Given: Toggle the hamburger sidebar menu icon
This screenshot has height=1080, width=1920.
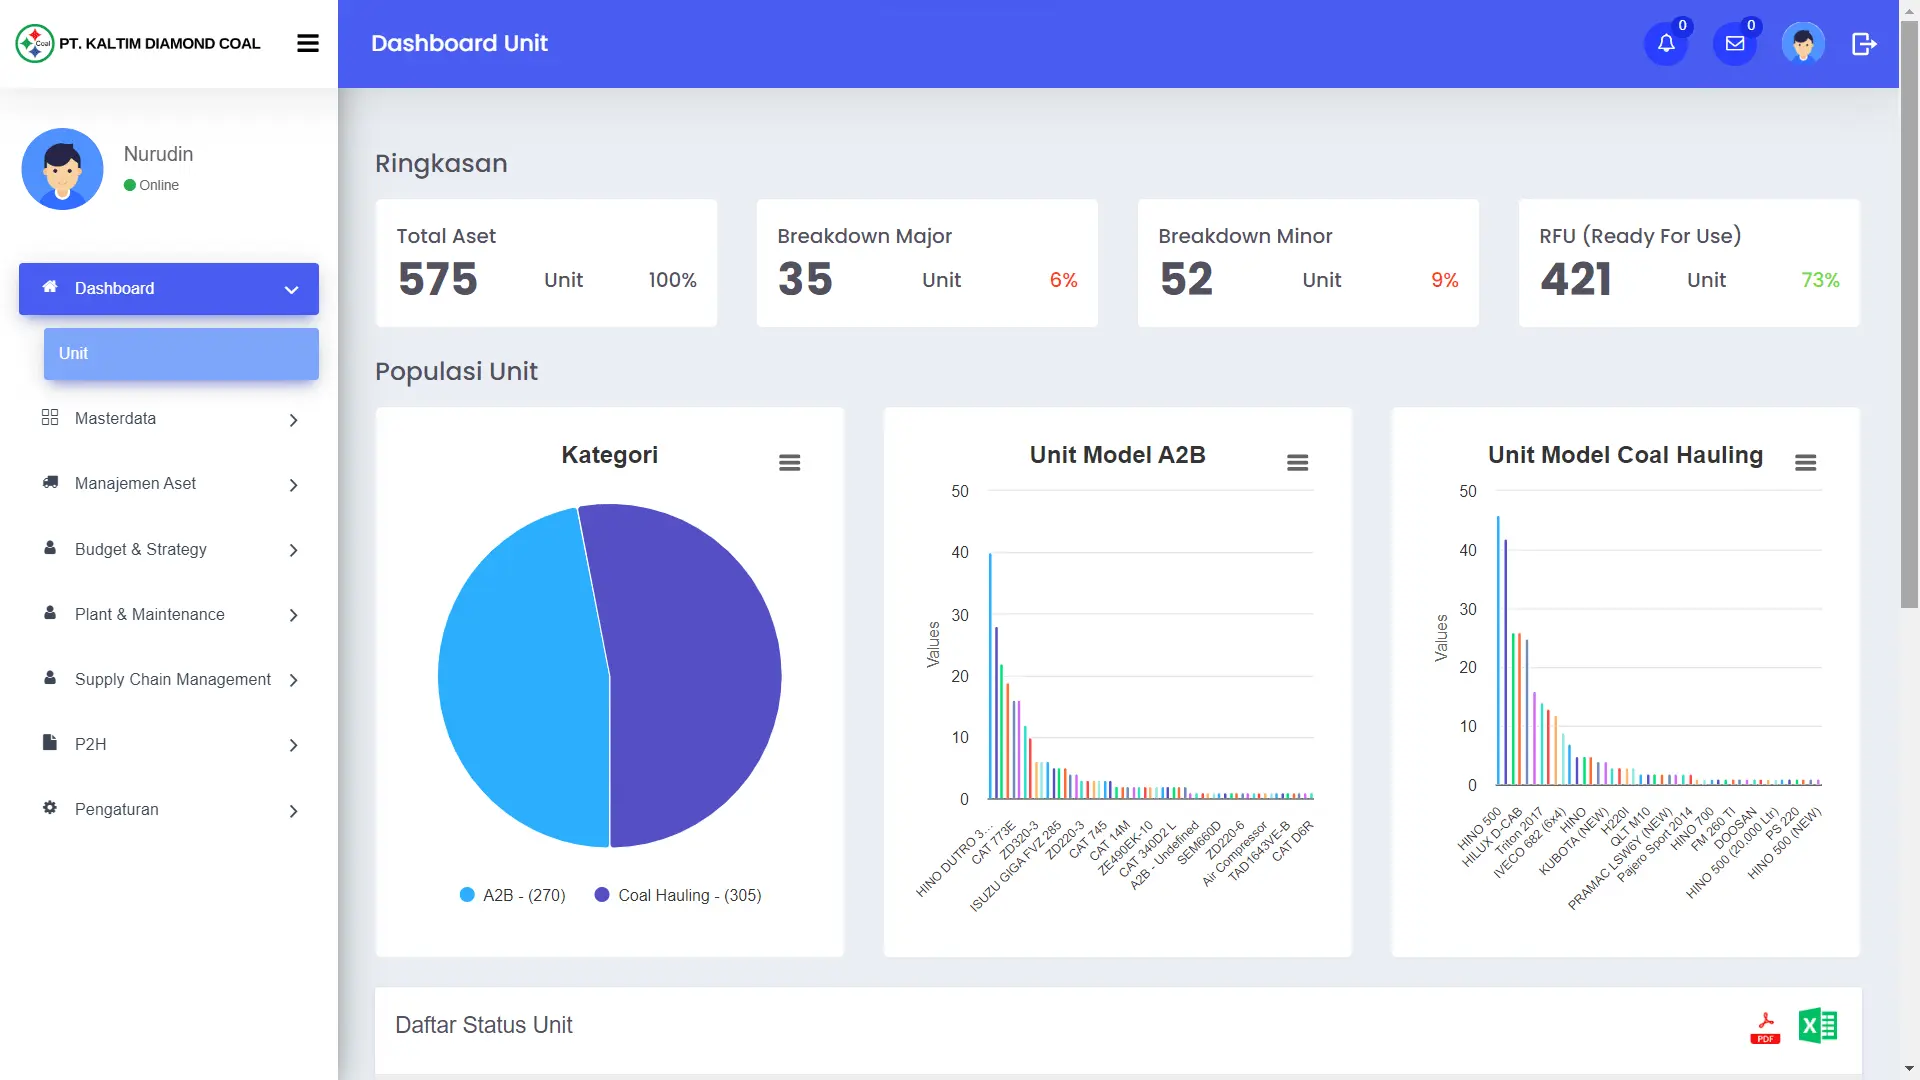Looking at the screenshot, I should pyautogui.click(x=308, y=43).
